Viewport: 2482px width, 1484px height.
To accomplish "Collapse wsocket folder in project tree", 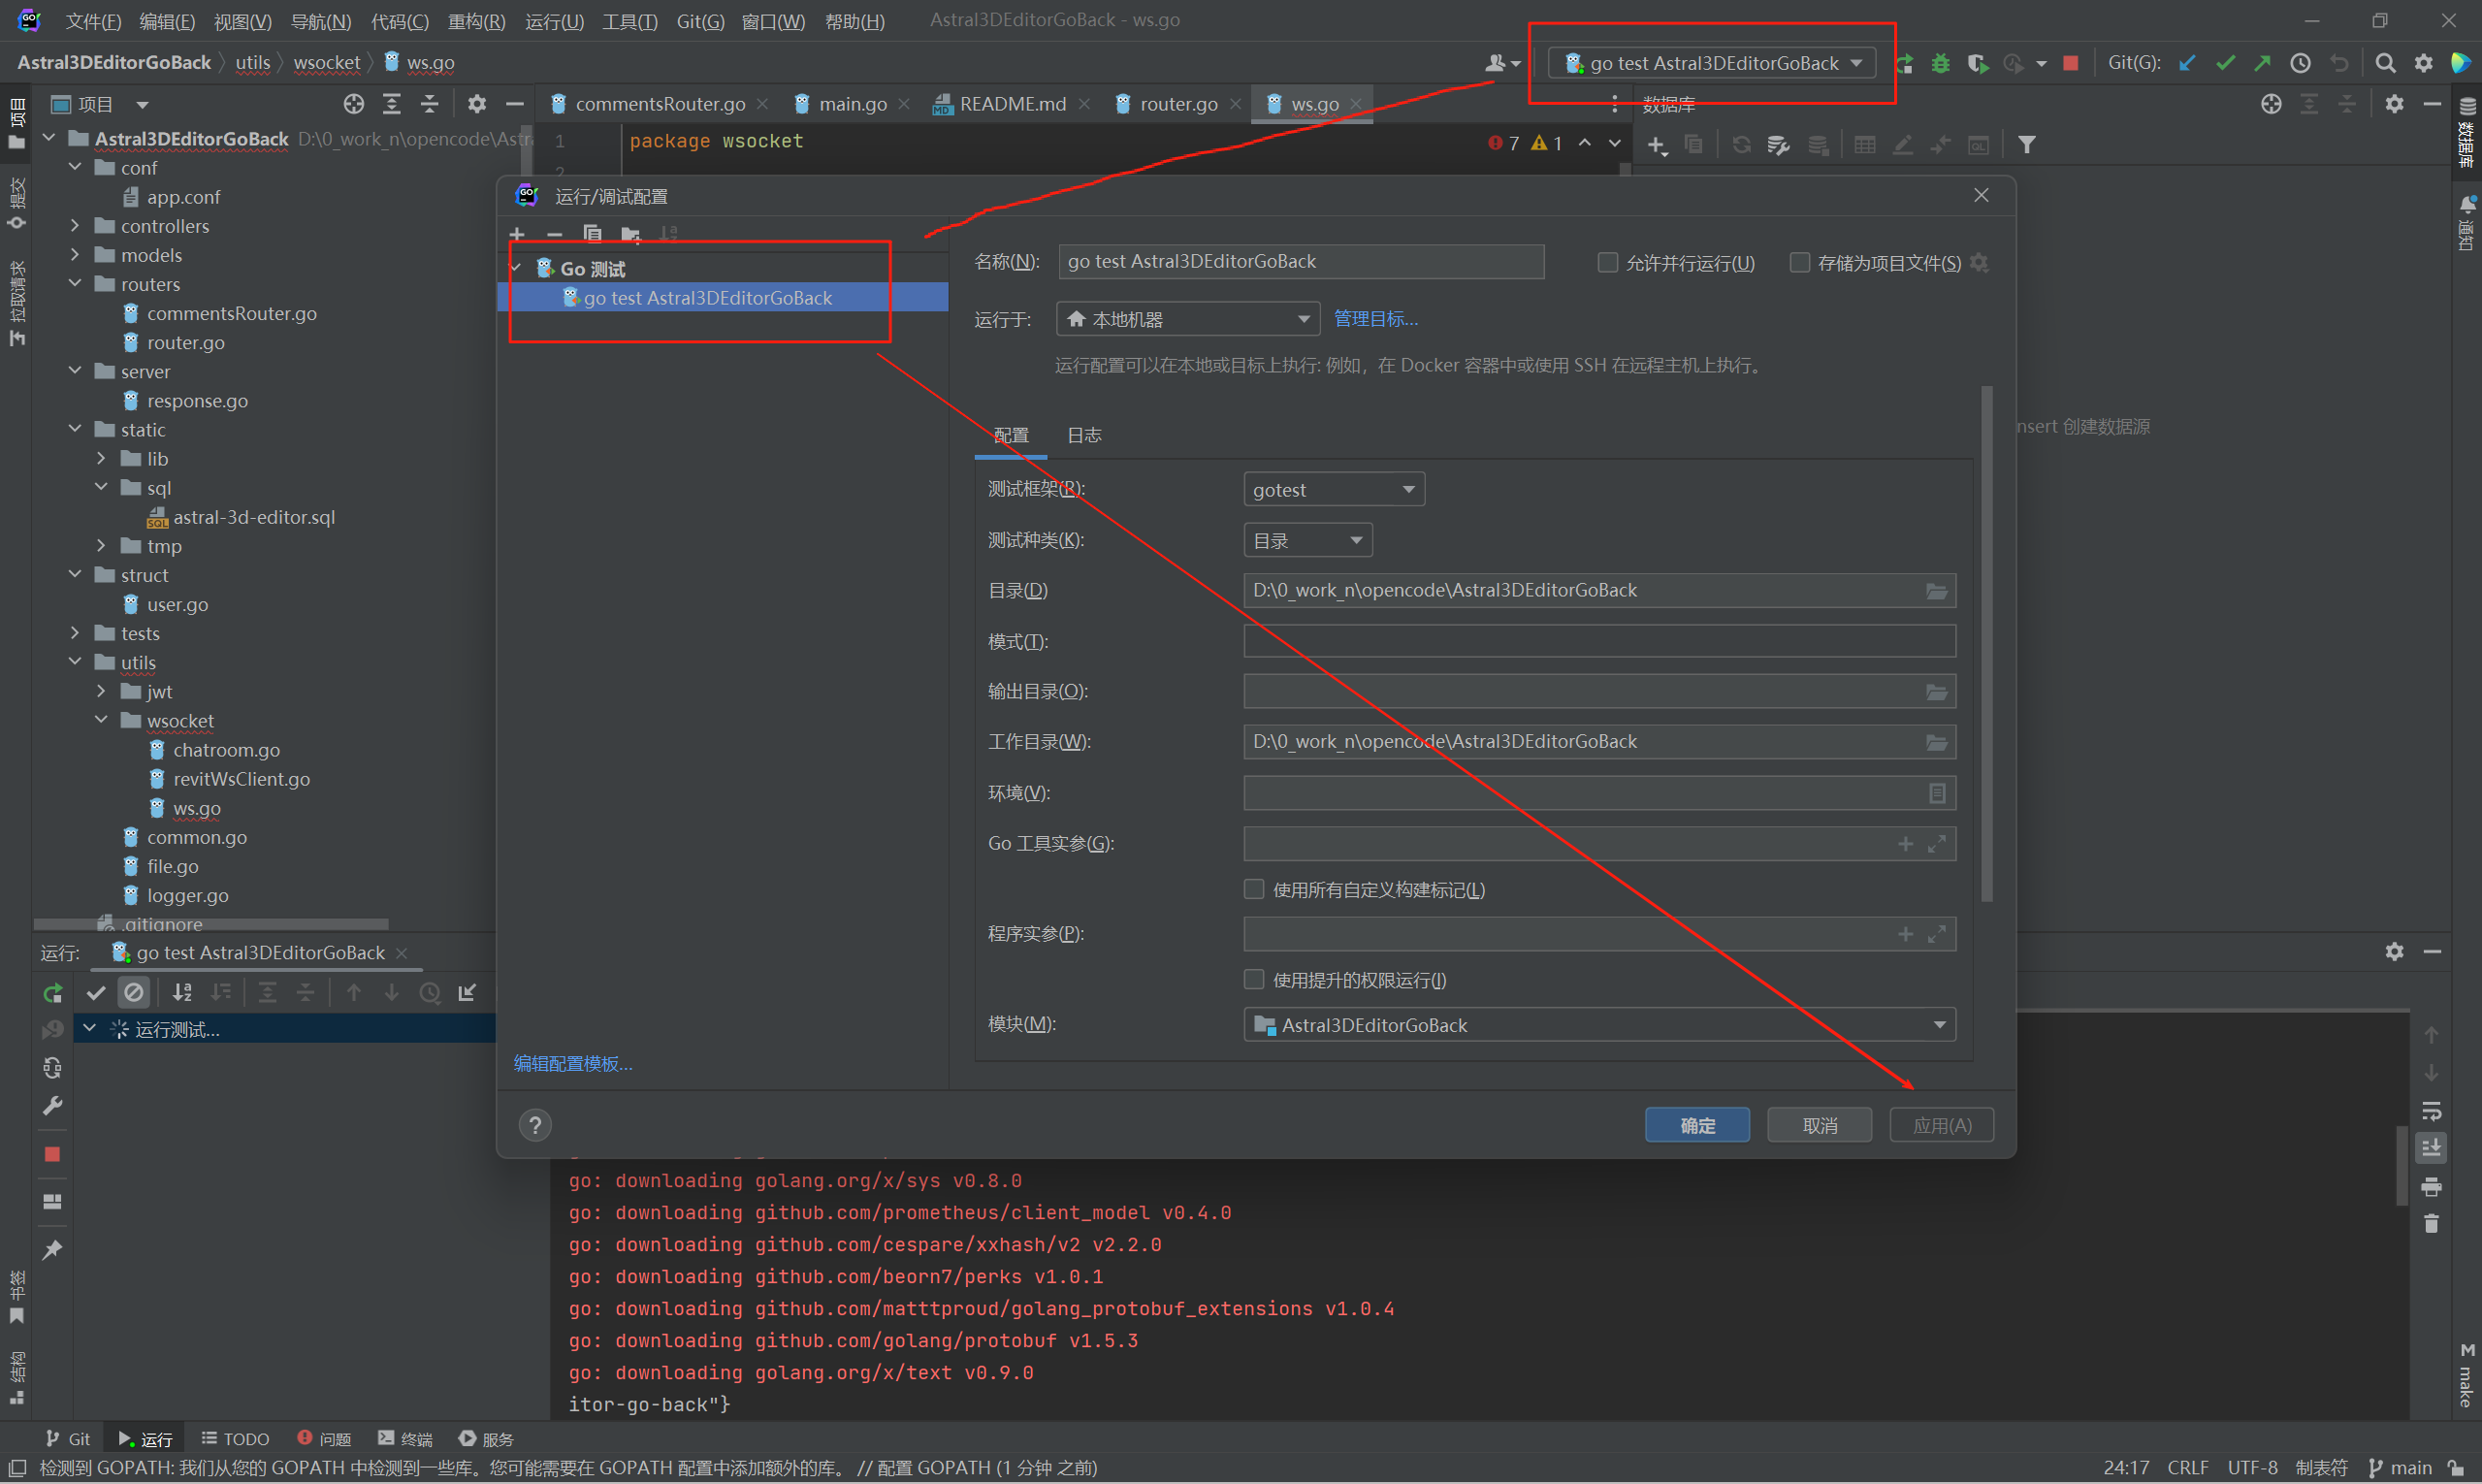I will tap(102, 720).
